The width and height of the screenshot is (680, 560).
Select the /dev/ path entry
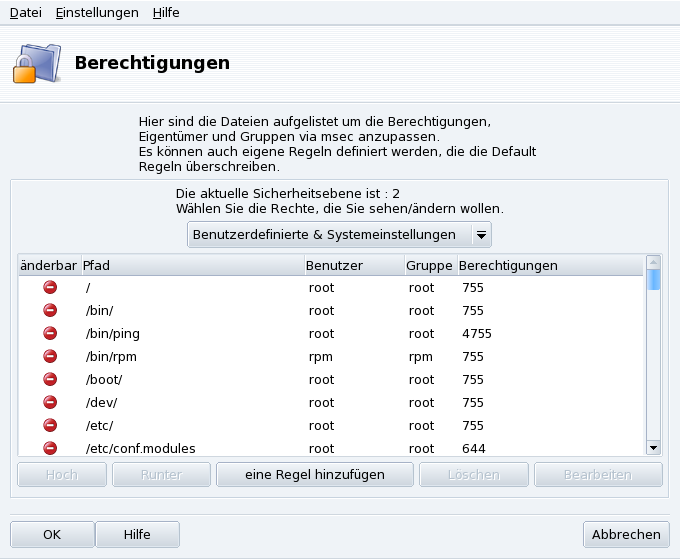(x=101, y=403)
